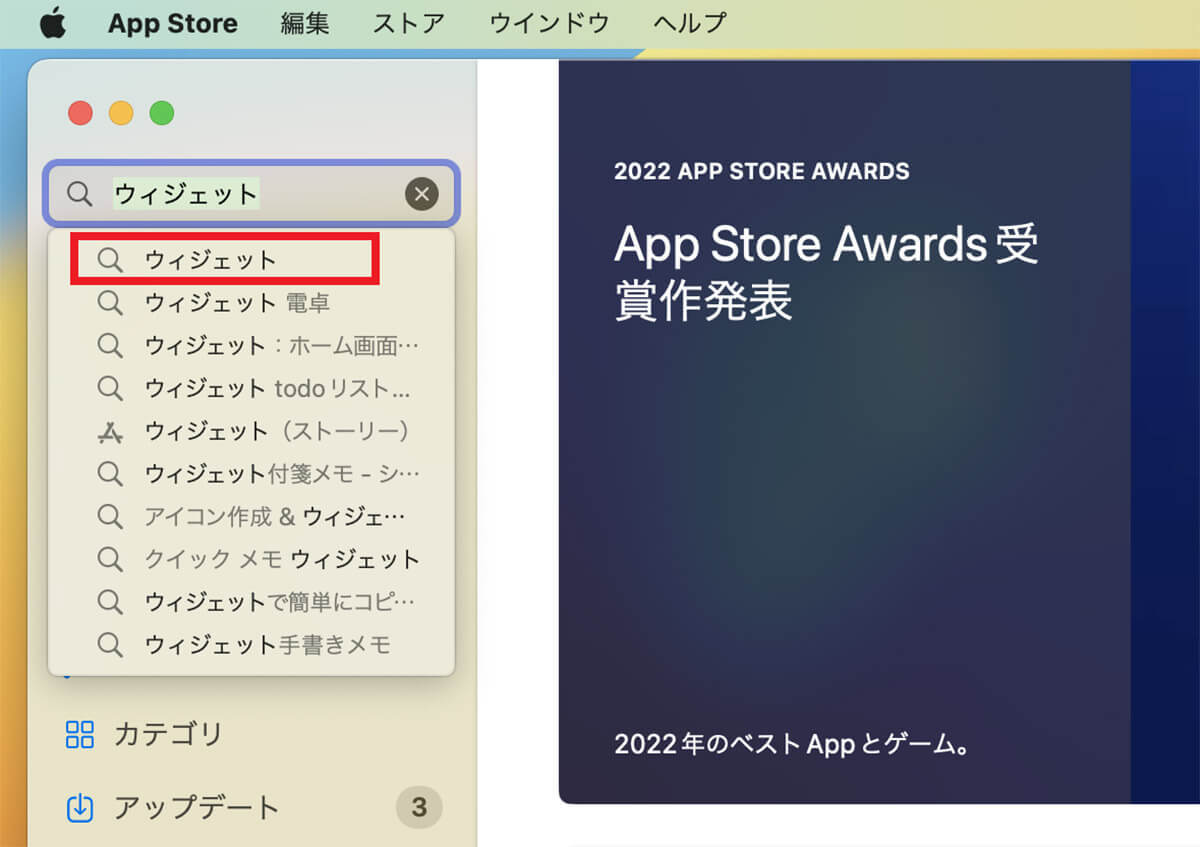Click the カテゴリ grid icon
Screen dimensions: 1200x847
pyautogui.click(x=79, y=735)
